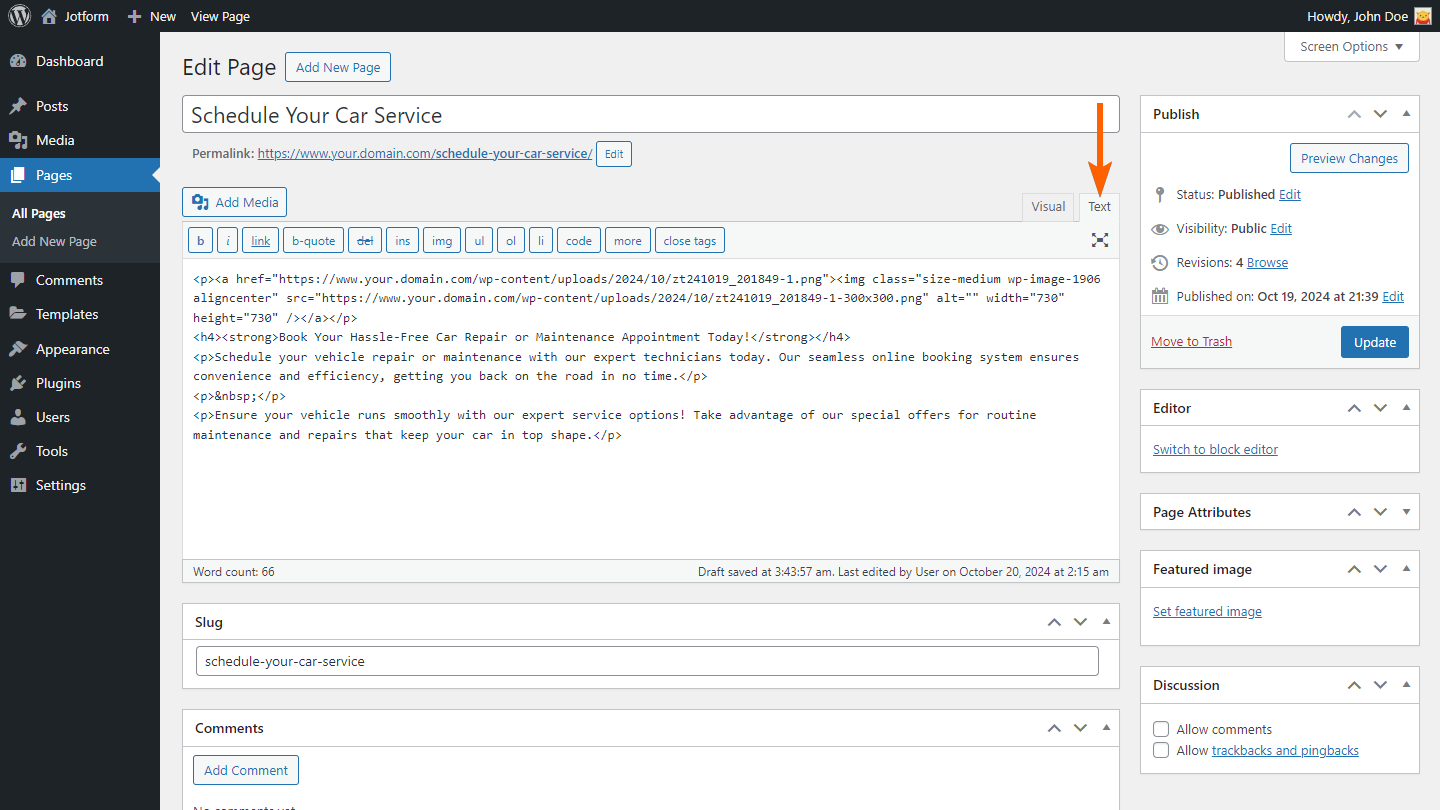Screen dimensions: 1440x810
Task: Collapse the Publish panel toggle arrow
Action: pyautogui.click(x=1406, y=114)
